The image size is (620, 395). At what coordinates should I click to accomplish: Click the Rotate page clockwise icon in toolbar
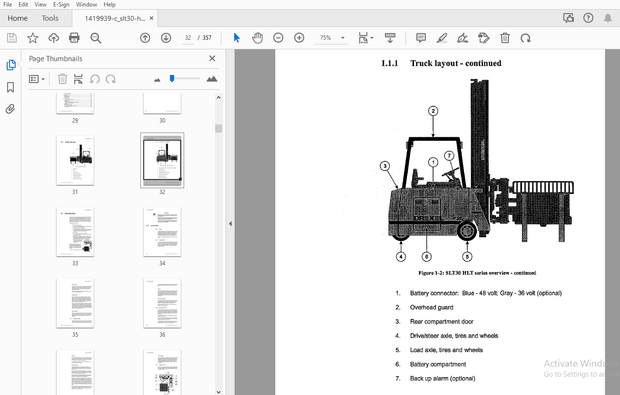525,38
